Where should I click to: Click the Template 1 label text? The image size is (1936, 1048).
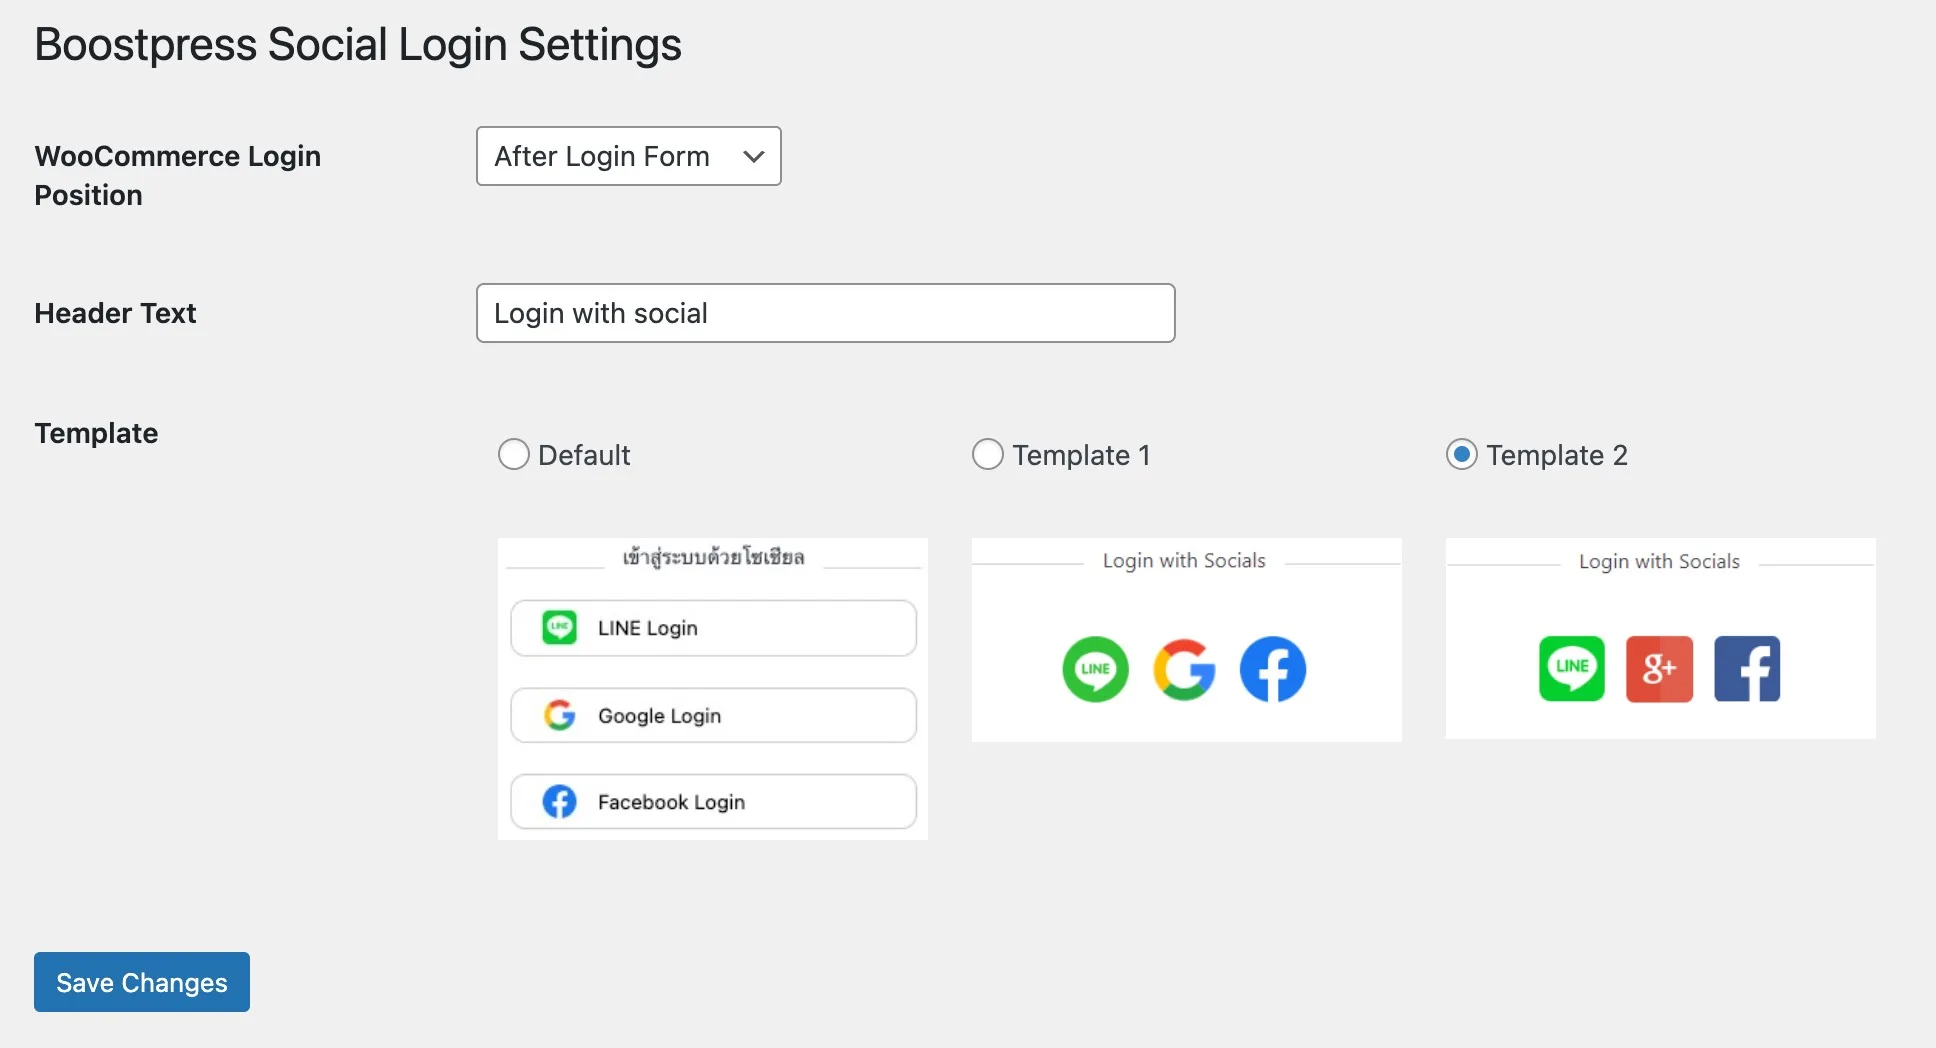tap(1081, 455)
